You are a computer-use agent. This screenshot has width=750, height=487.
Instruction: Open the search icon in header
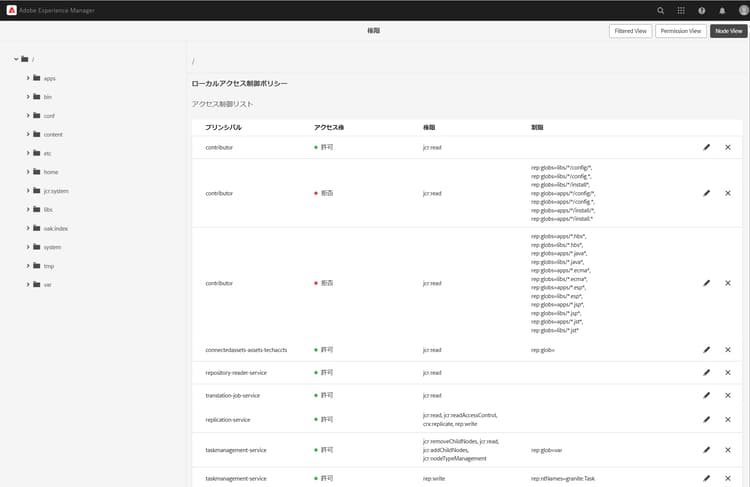click(661, 11)
